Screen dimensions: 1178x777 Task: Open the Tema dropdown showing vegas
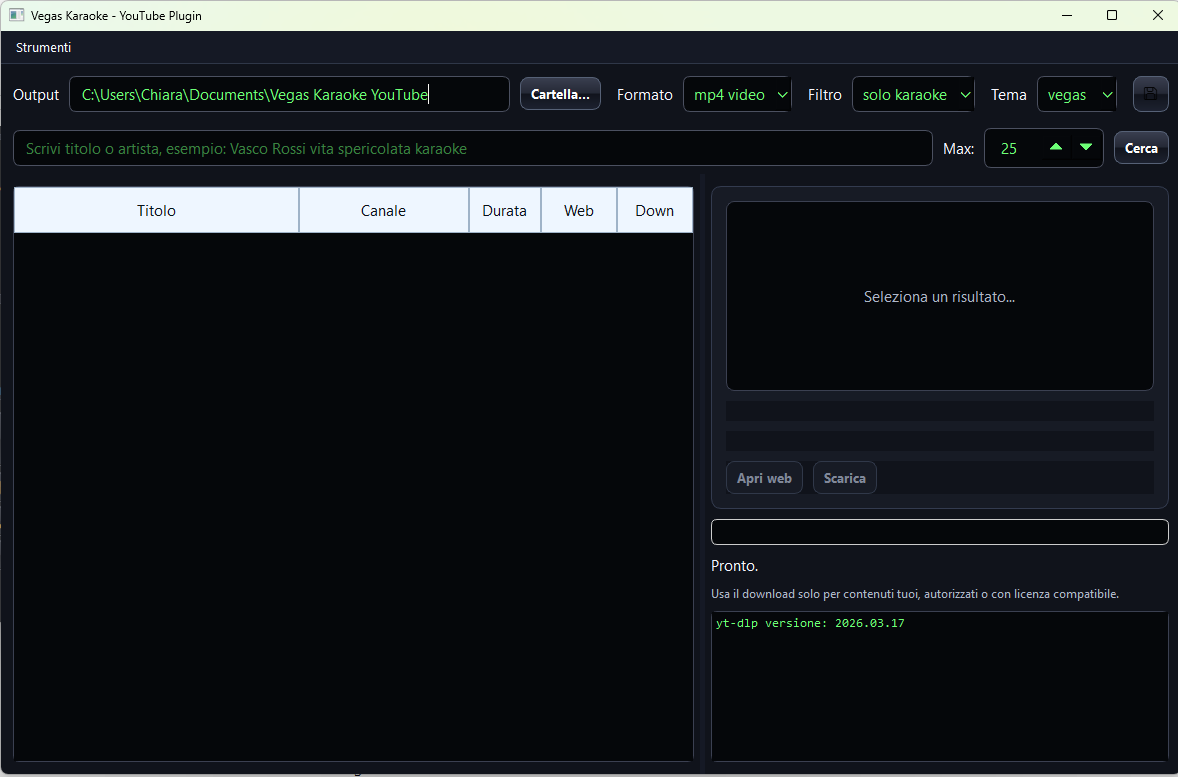1077,95
